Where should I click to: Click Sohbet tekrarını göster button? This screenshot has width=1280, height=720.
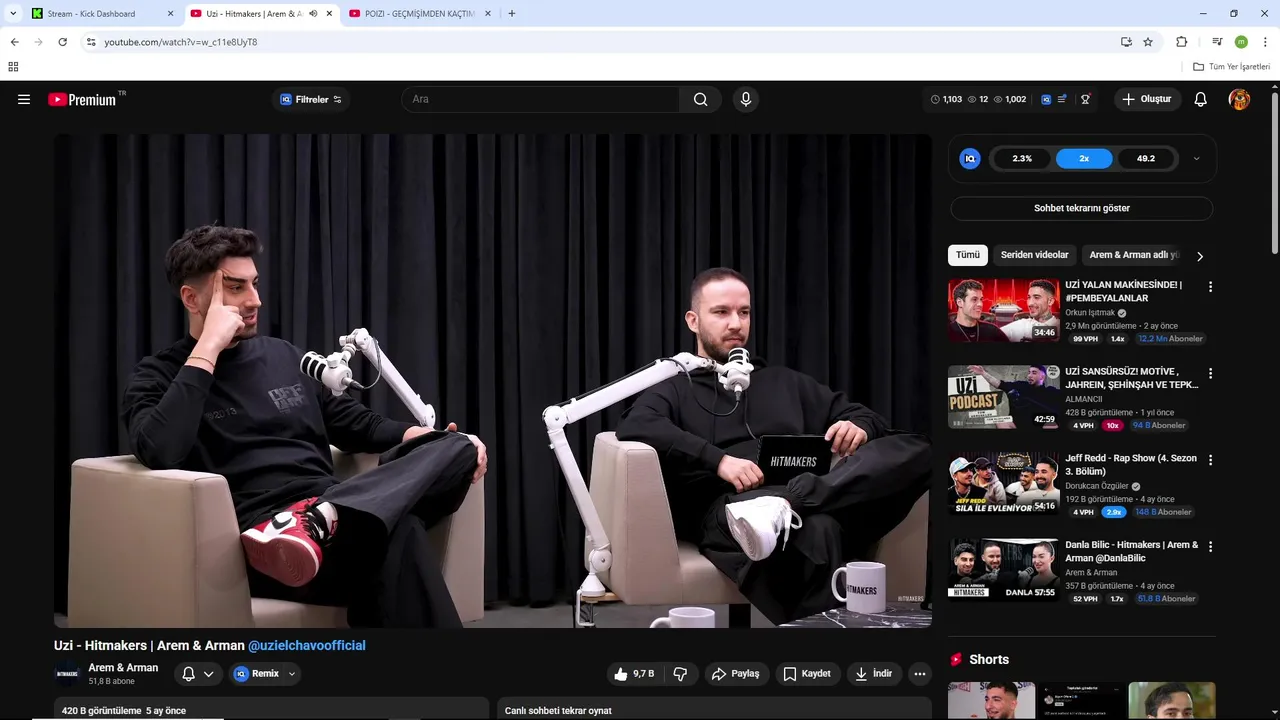(x=1082, y=208)
